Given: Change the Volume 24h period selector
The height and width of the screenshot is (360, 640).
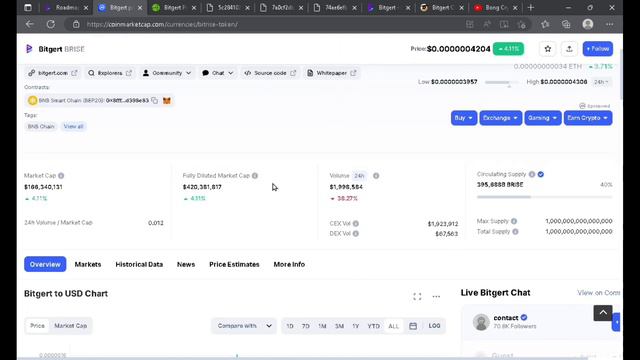Looking at the screenshot, I should point(360,176).
